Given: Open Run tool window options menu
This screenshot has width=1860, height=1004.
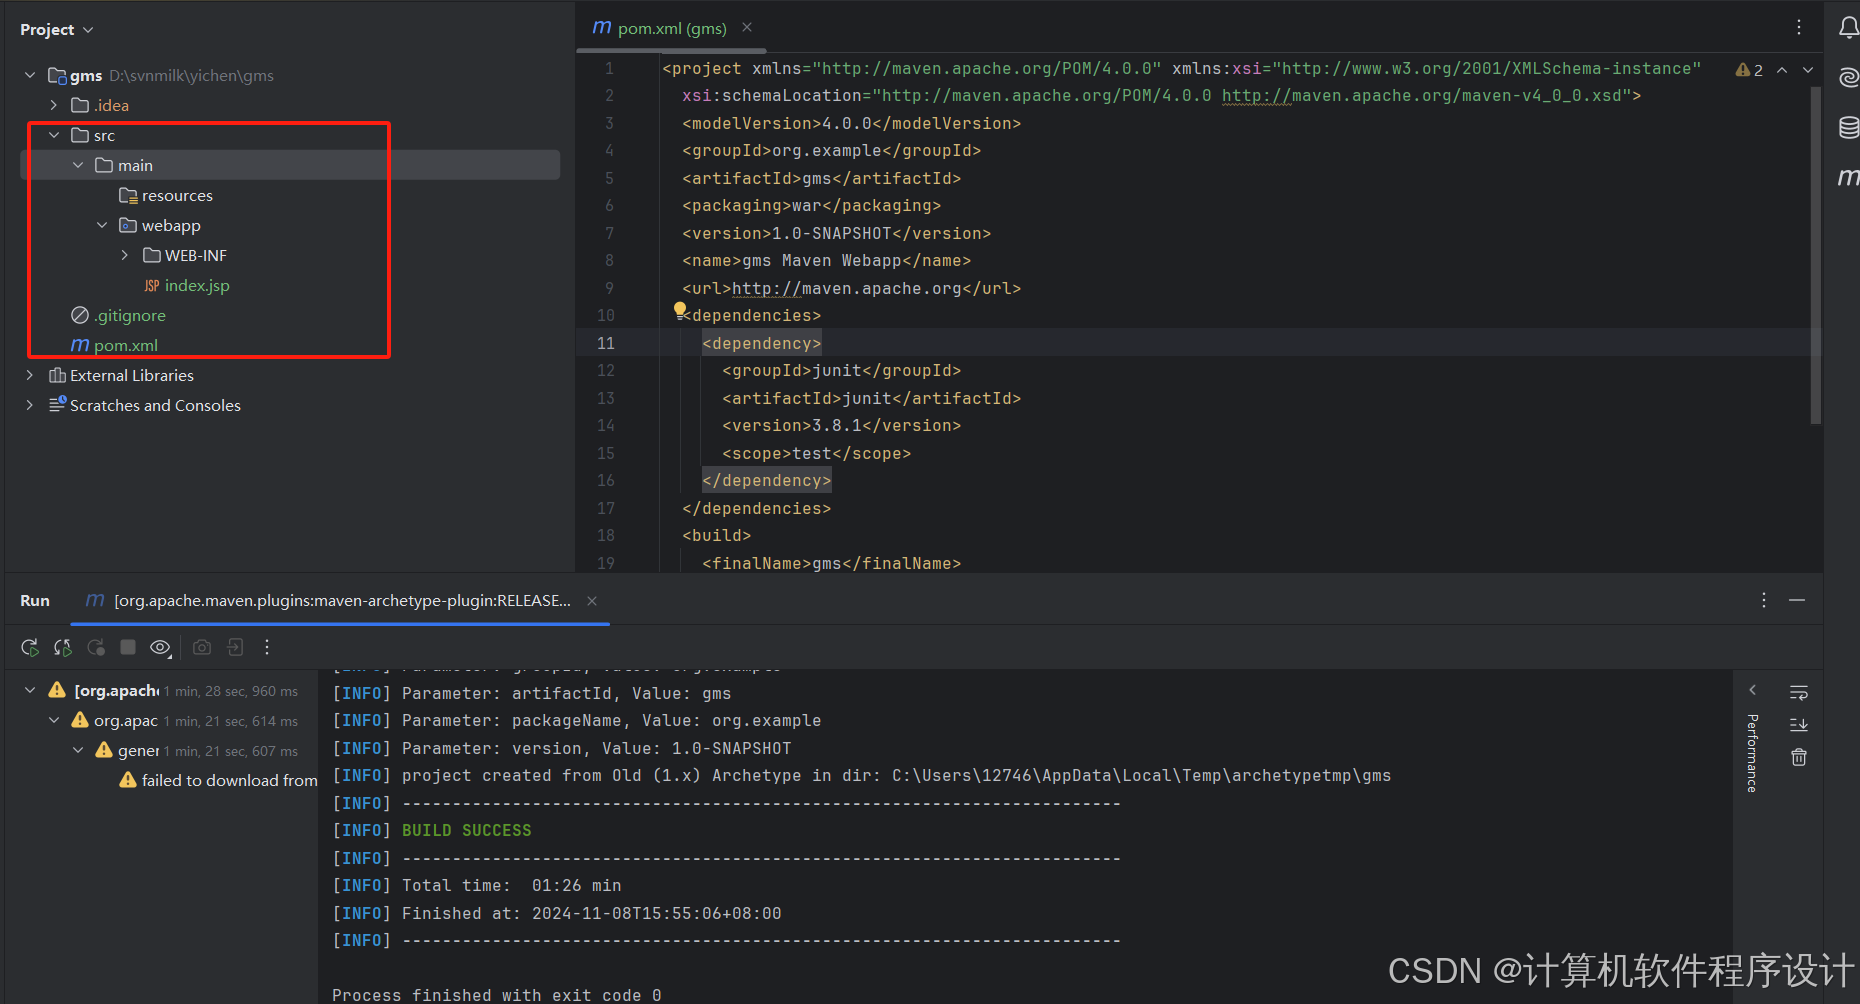Looking at the screenshot, I should [x=1764, y=600].
